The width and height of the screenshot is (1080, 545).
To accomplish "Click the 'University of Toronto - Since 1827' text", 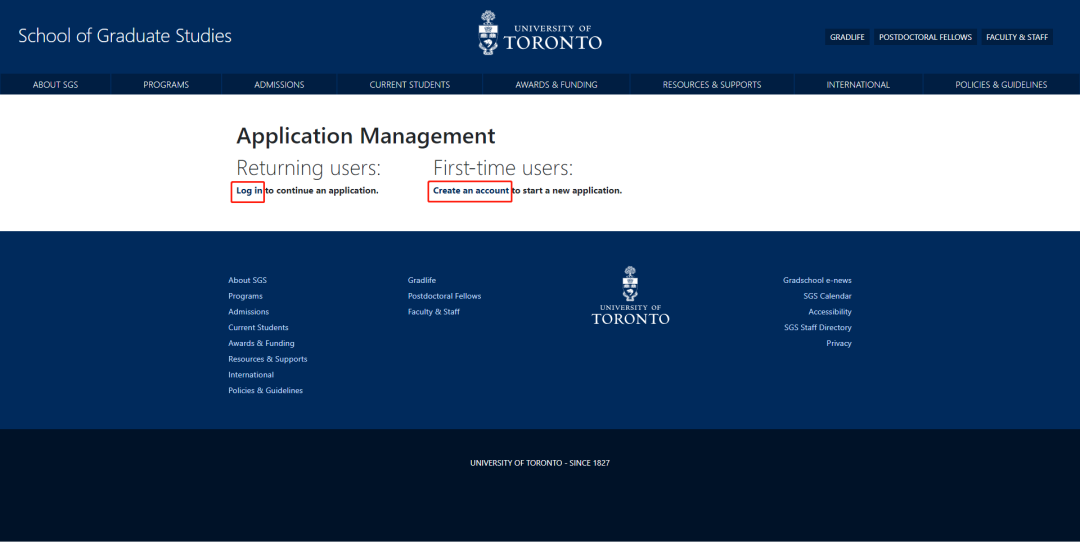I will click(540, 463).
